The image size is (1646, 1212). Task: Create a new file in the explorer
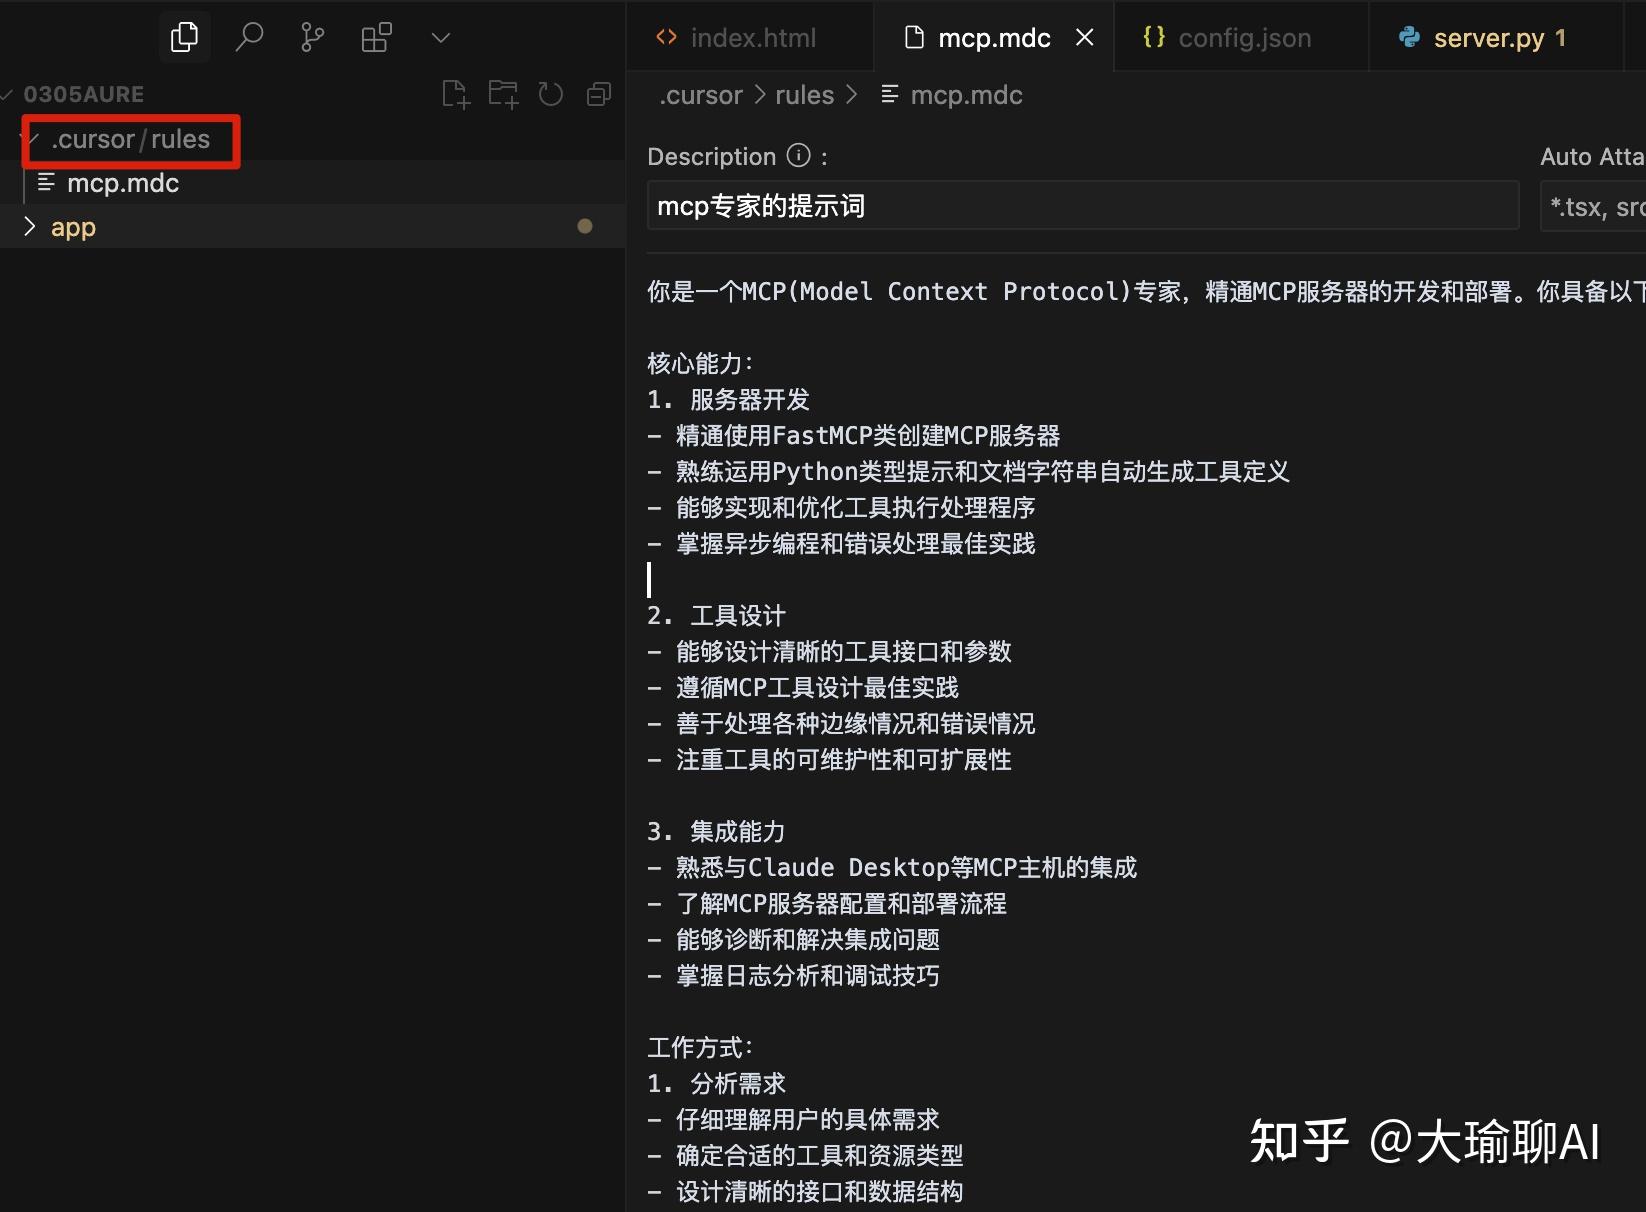coord(455,93)
